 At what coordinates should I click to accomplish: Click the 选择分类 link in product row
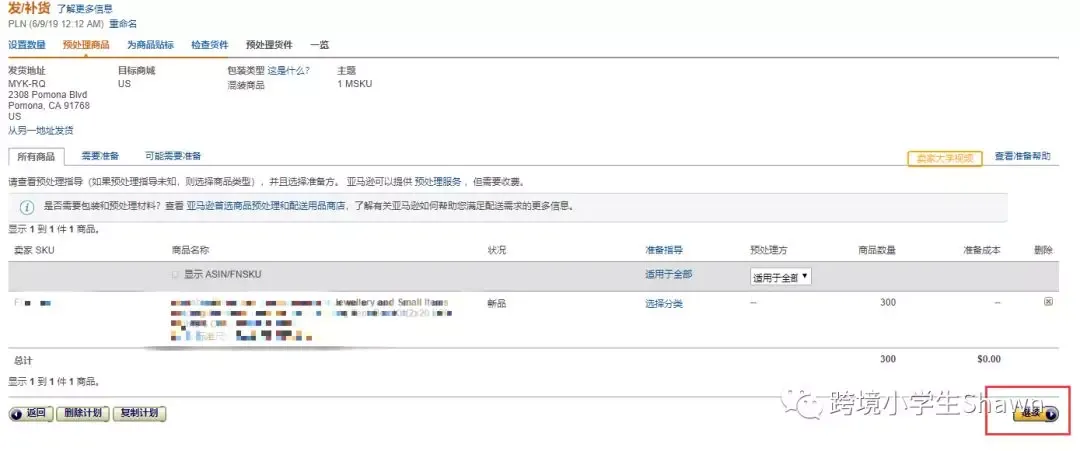pyautogui.click(x=664, y=303)
